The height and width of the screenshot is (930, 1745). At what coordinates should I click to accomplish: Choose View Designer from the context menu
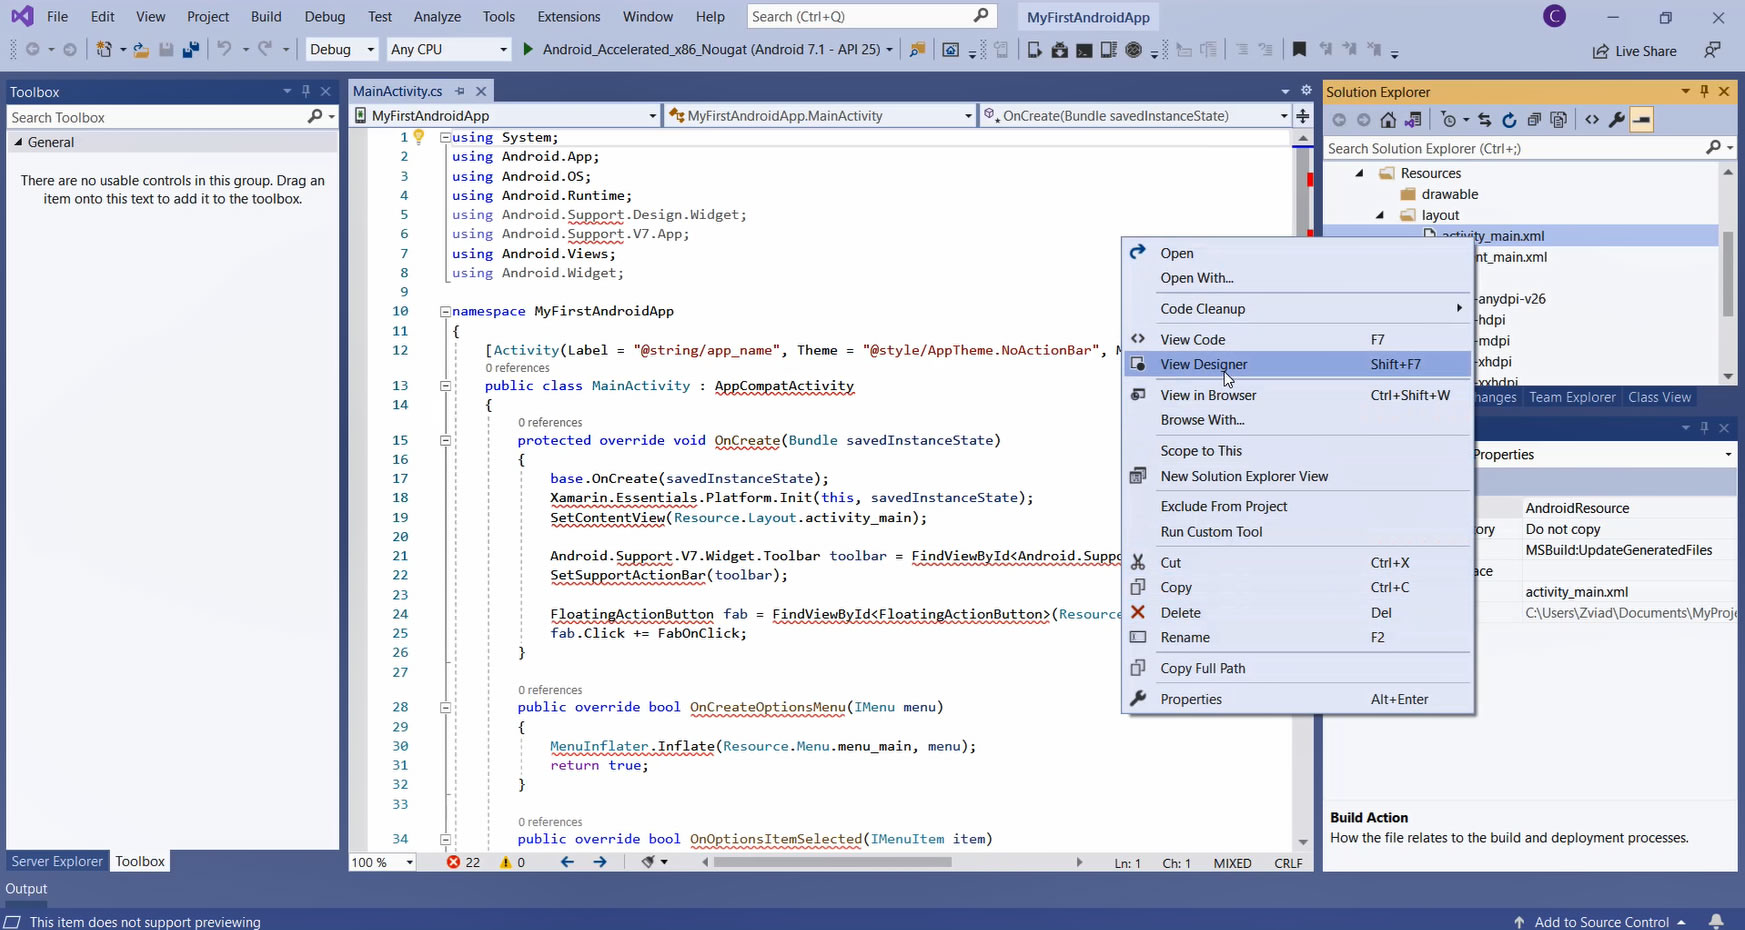[1203, 364]
